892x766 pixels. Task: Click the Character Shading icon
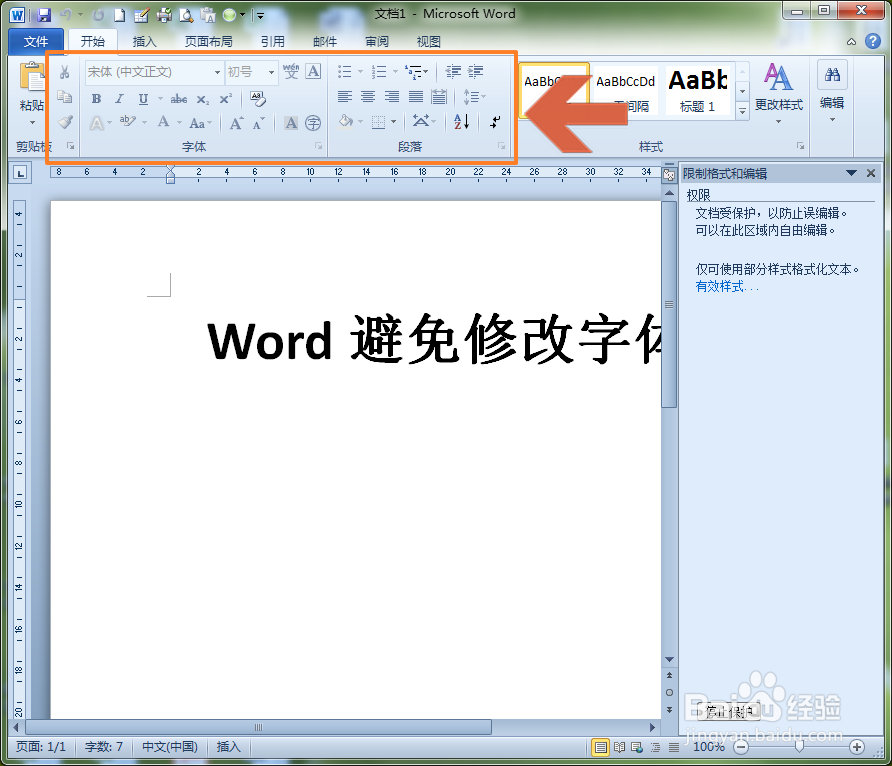point(291,123)
